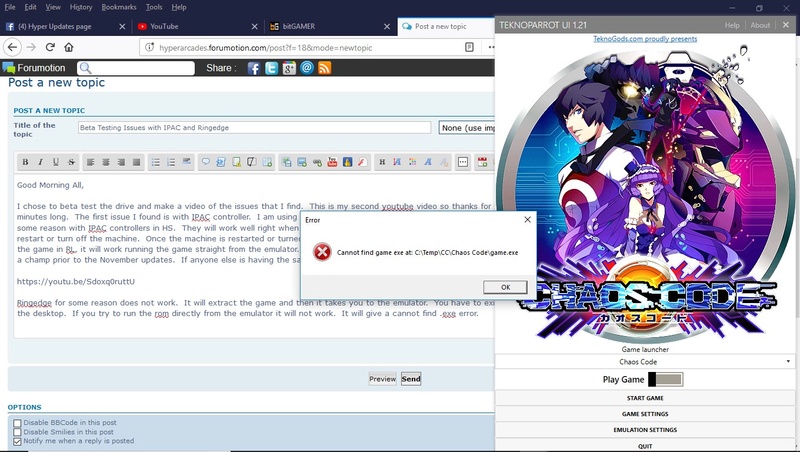Open the None topic icon dropdown
Viewport: 800px width, 452px height.
467,128
